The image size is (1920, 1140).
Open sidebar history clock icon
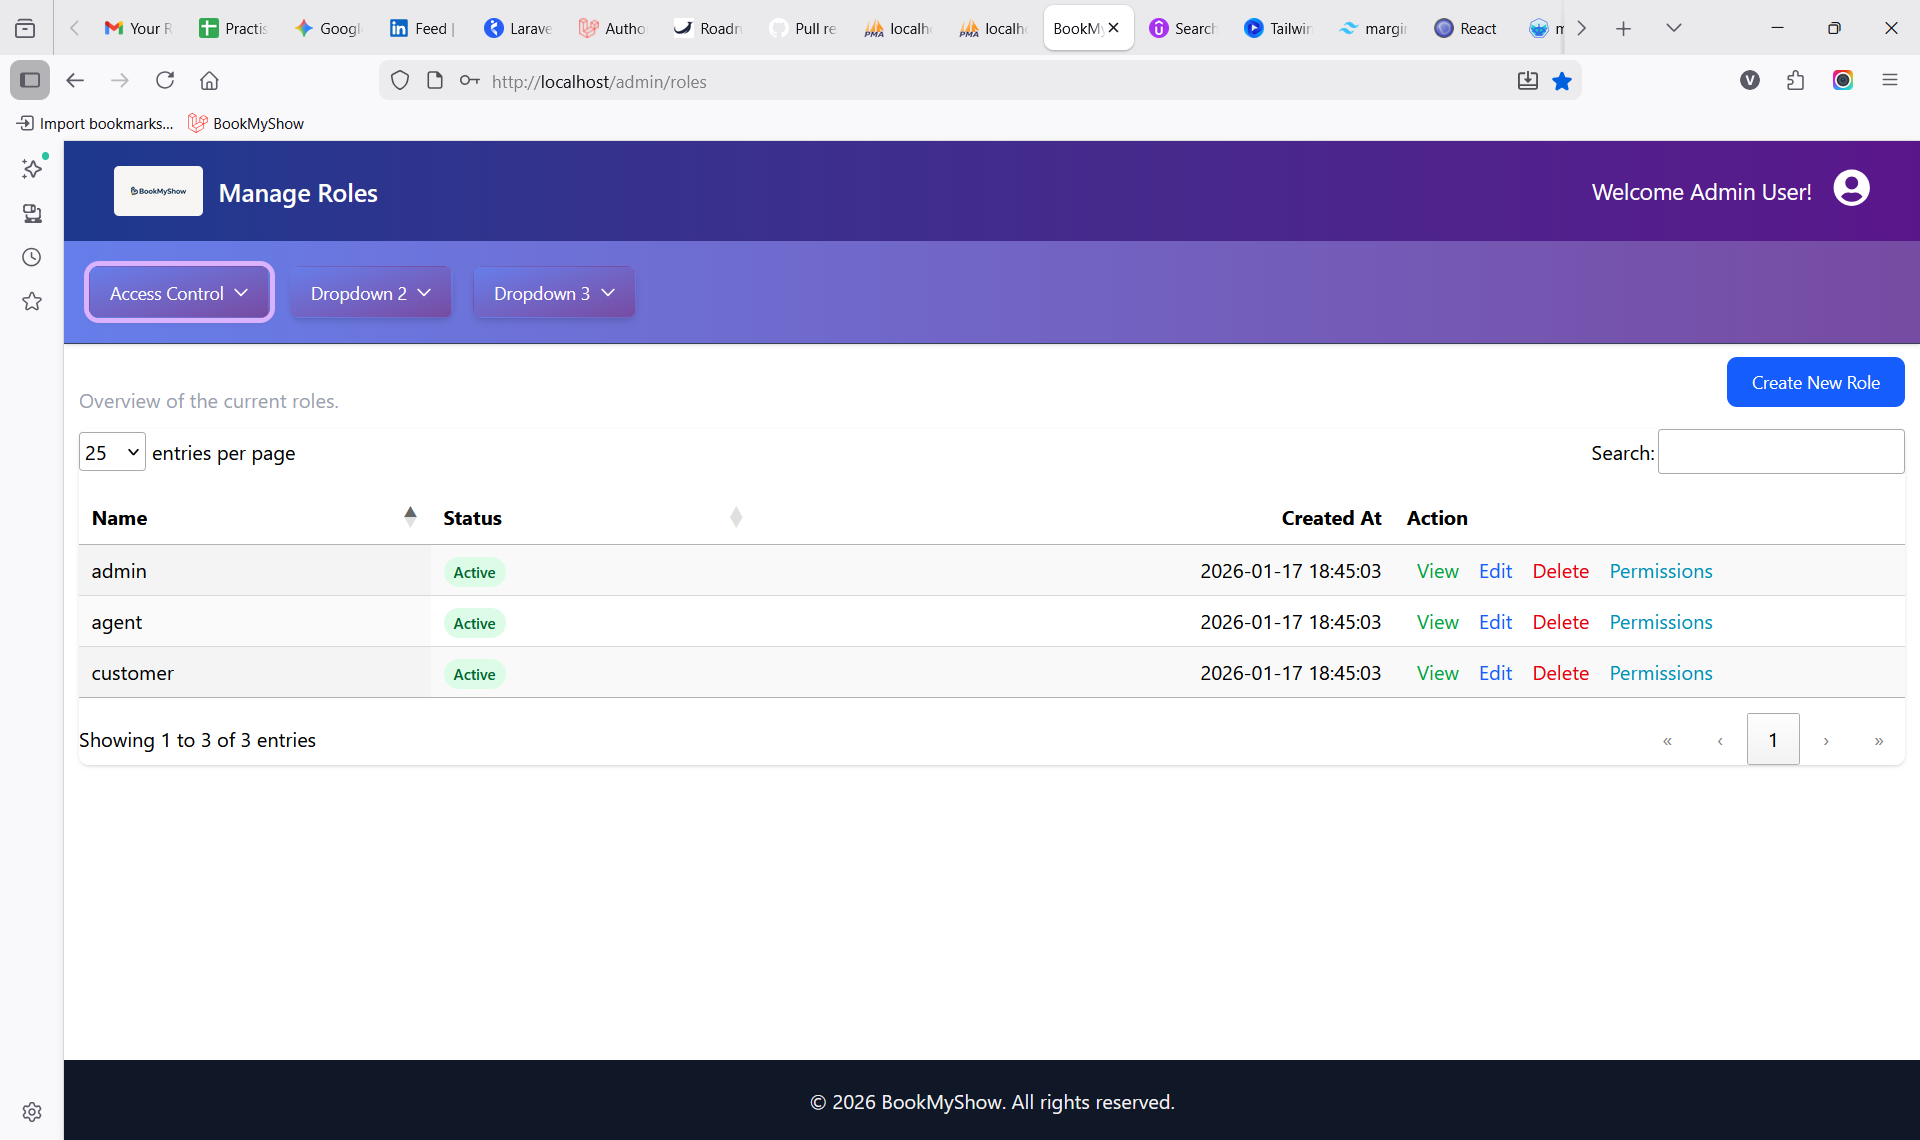tap(32, 257)
